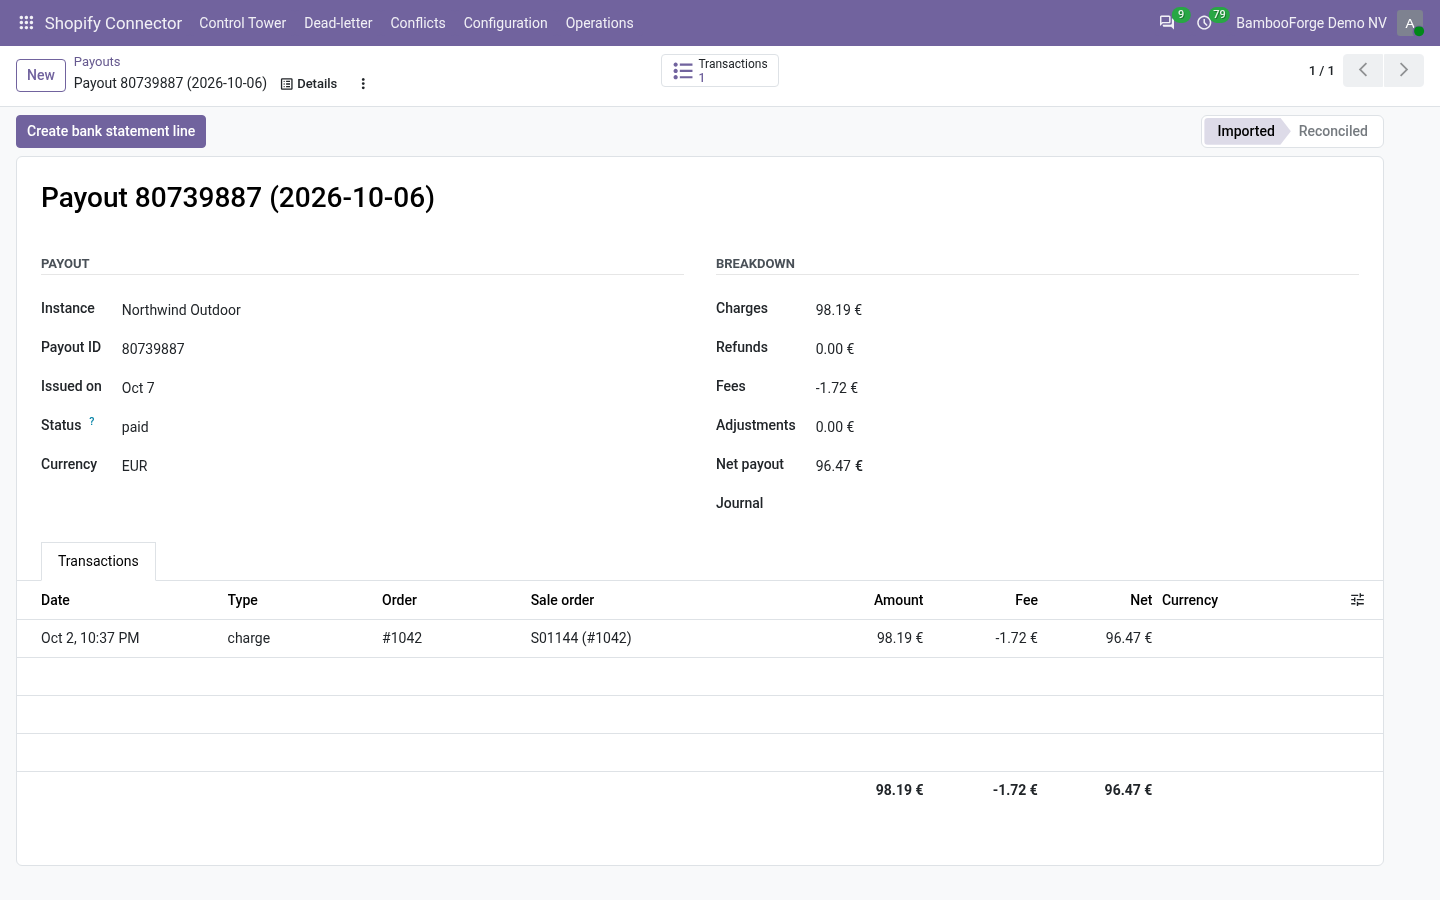Screen dimensions: 1440x900
Task: Open the vertical three-dot actions menu
Action: (x=363, y=84)
